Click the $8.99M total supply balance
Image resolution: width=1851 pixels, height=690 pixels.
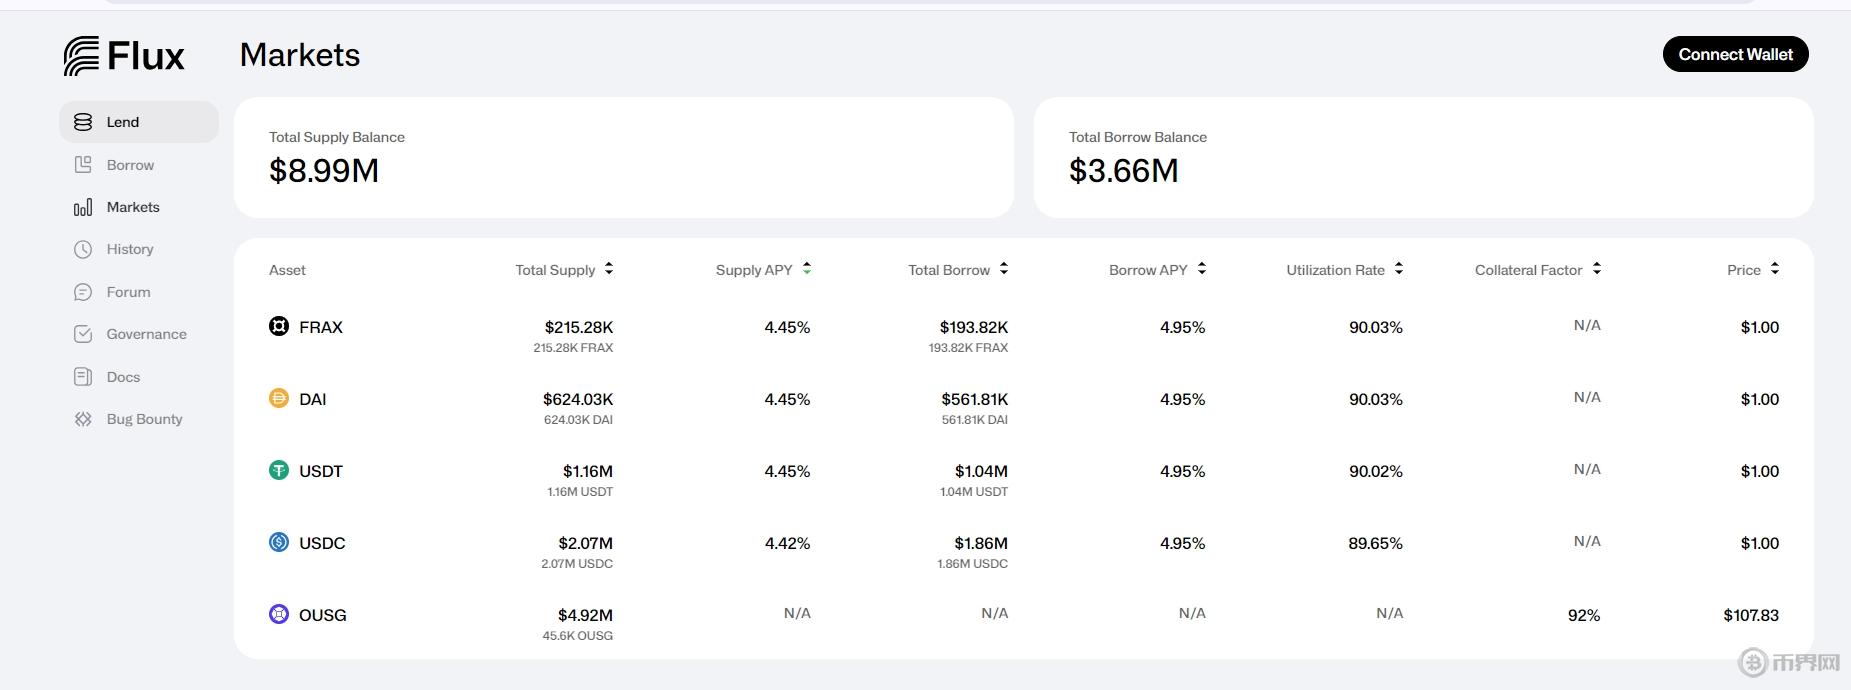324,171
